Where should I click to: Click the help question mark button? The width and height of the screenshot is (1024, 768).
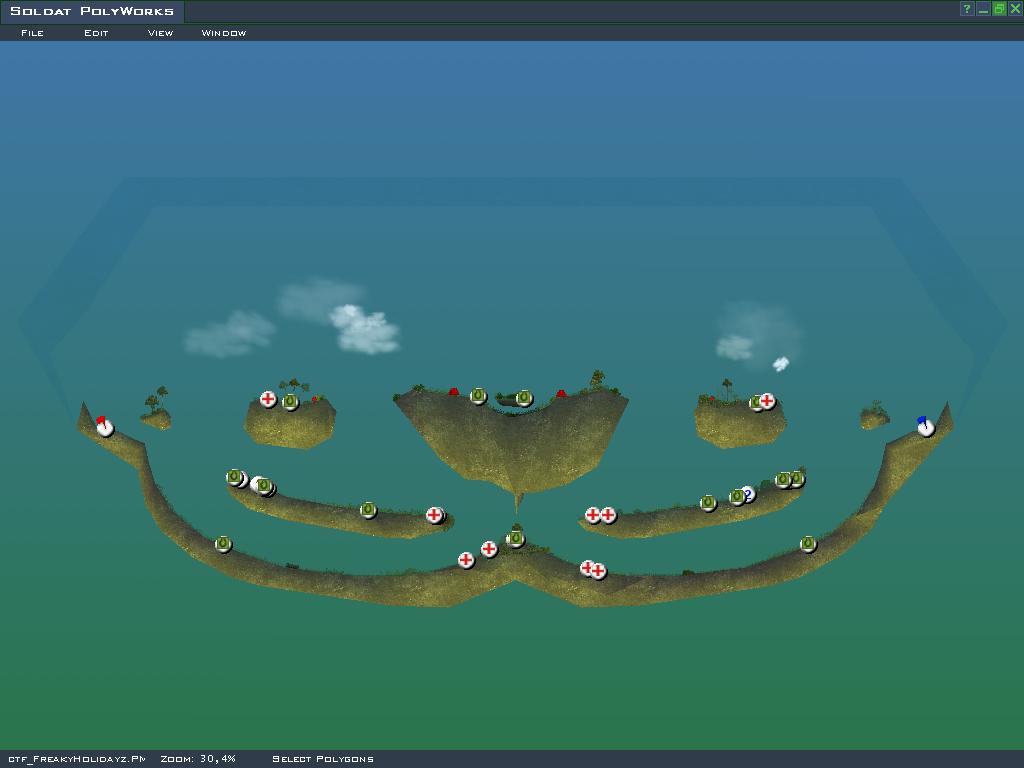[967, 9]
